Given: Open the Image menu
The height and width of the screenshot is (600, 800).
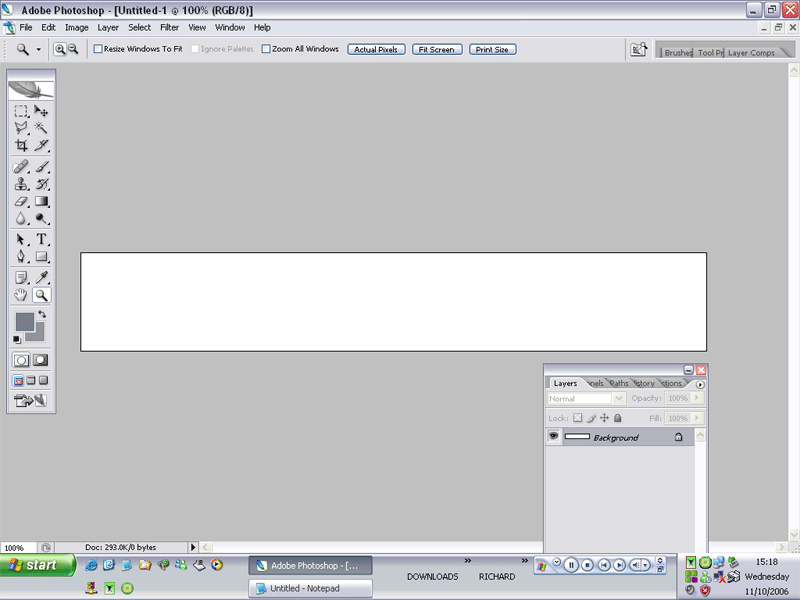Looking at the screenshot, I should coord(77,28).
